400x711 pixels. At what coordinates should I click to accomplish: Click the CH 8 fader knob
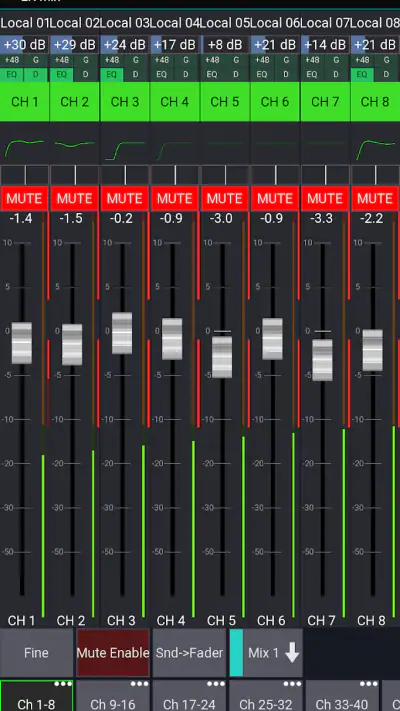pyautogui.click(x=373, y=350)
